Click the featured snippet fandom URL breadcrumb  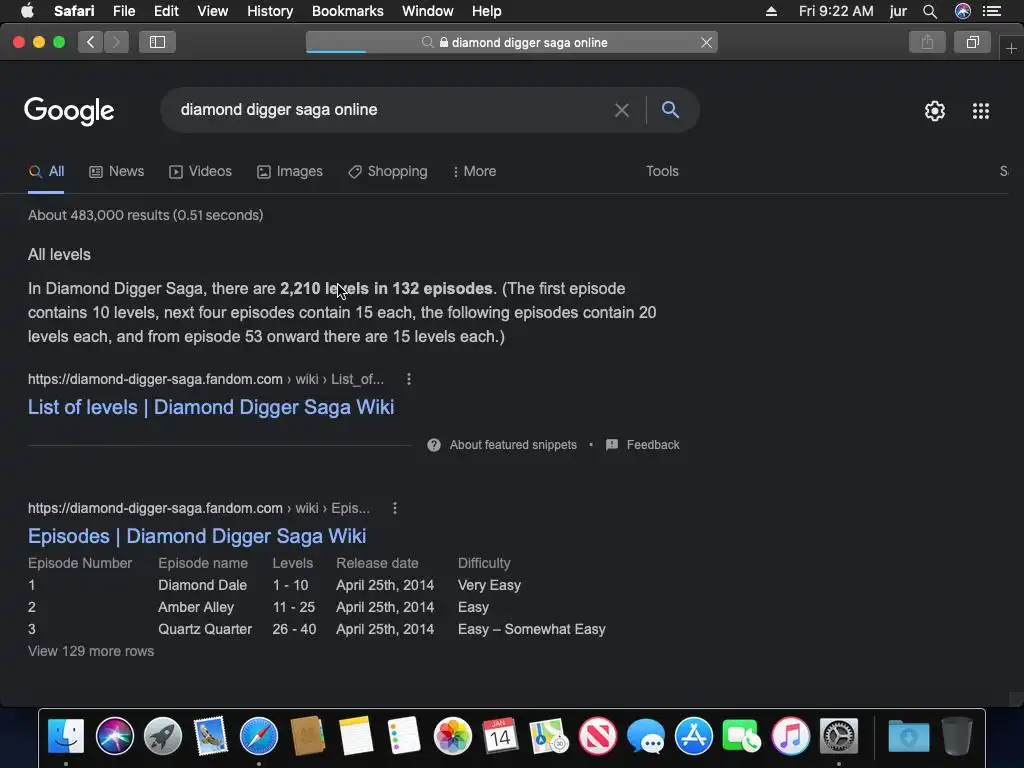tap(206, 379)
